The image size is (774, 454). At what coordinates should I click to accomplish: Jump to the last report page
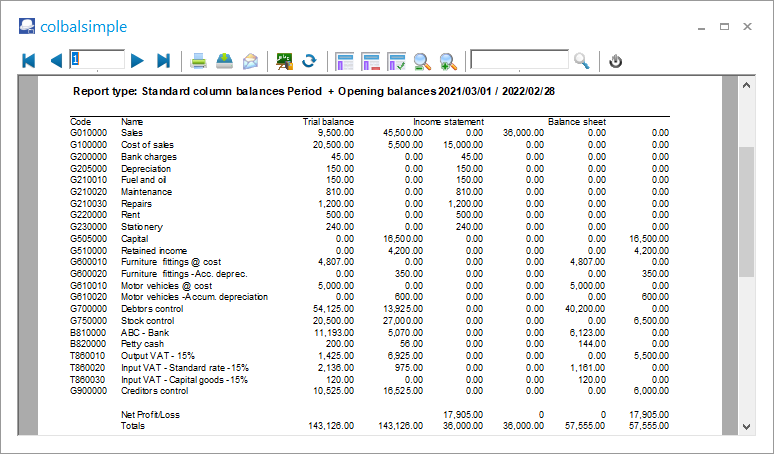(164, 61)
